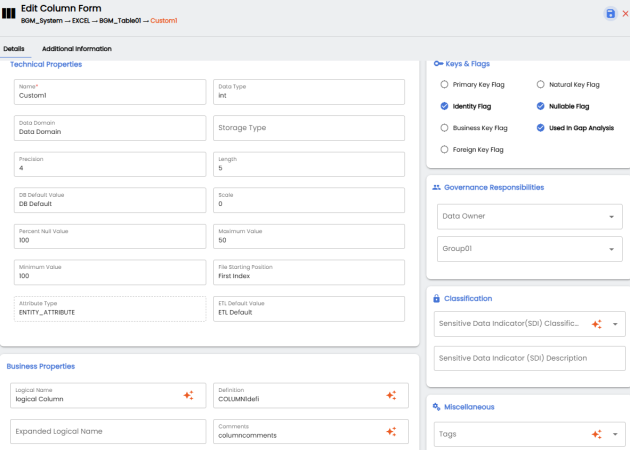Click sparkle icon in Sensitive Data Classification
The height and width of the screenshot is (450, 630).
pyautogui.click(x=596, y=324)
